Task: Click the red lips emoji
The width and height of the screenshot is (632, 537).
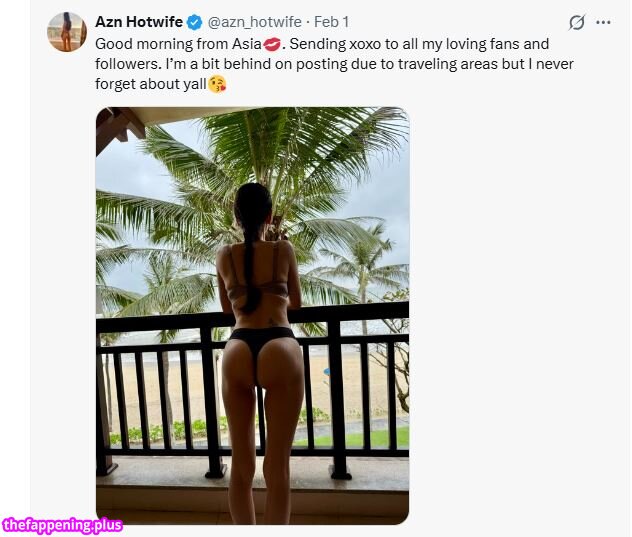Action: coord(272,44)
